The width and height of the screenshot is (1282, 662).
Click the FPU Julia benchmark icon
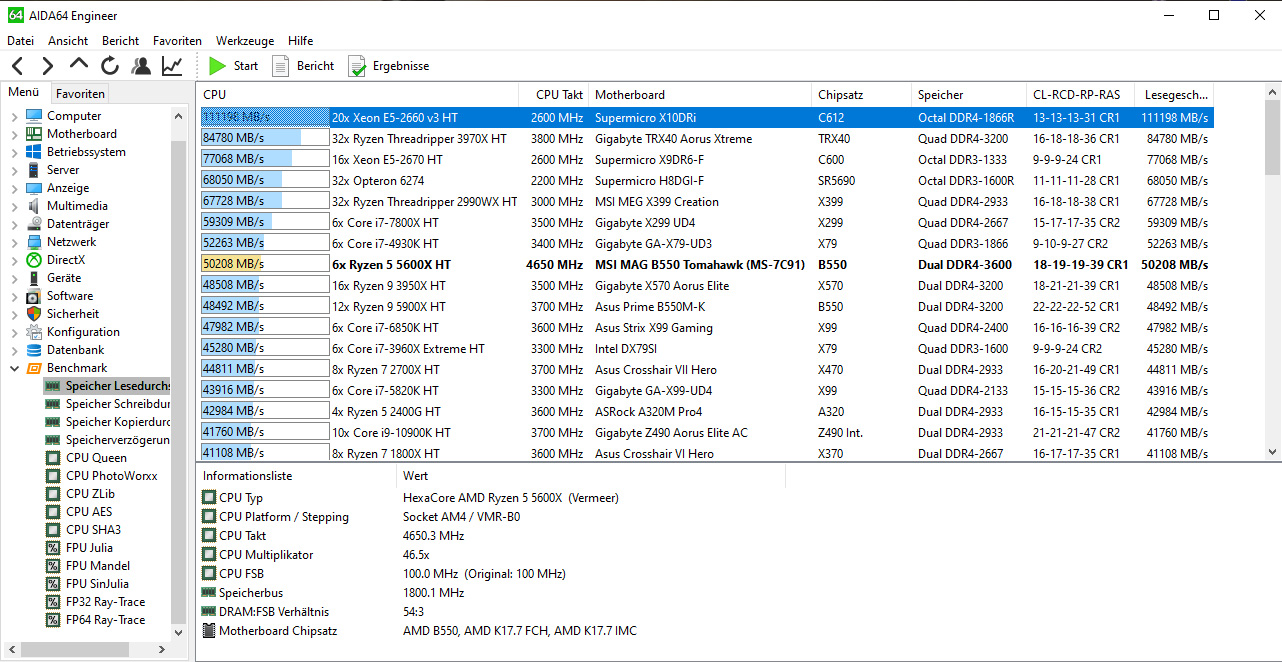pyautogui.click(x=53, y=548)
